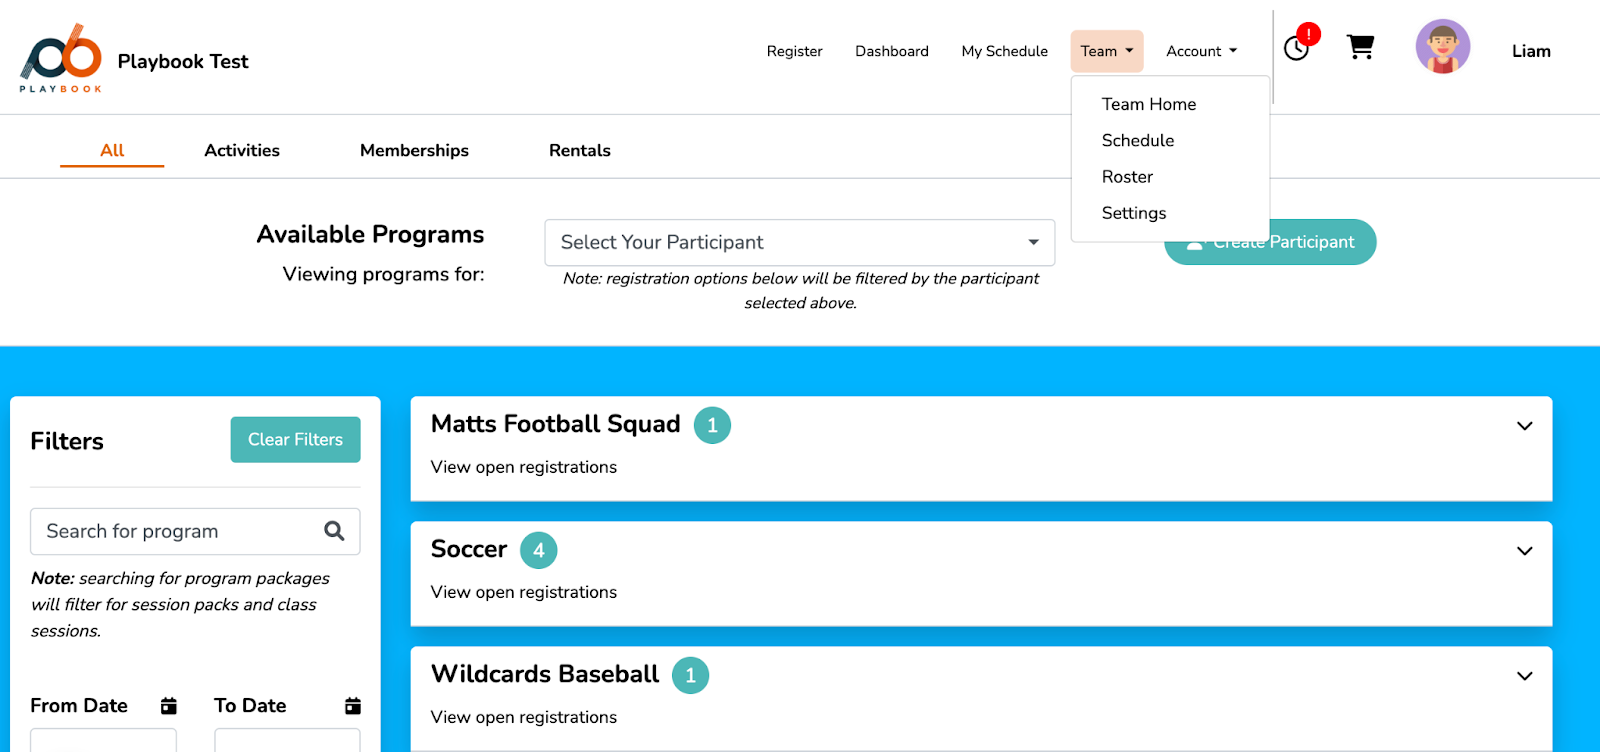
Task: Click the Soccer count badge showing 4
Action: 538,550
